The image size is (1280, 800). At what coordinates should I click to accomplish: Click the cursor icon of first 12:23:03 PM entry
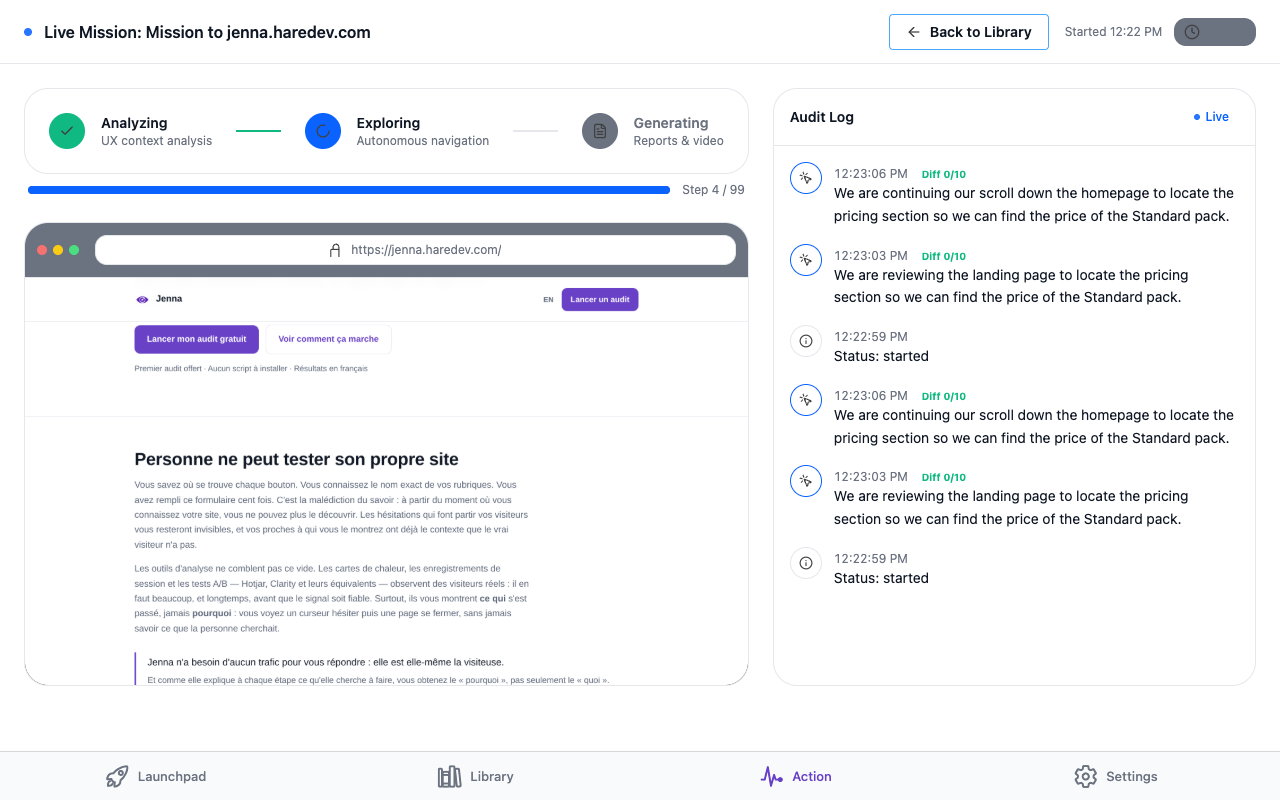coord(806,260)
